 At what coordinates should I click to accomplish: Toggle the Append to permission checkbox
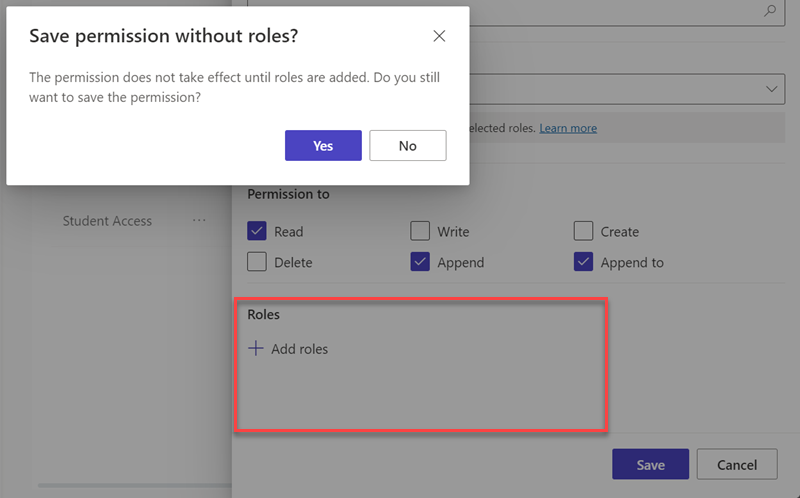tap(583, 262)
